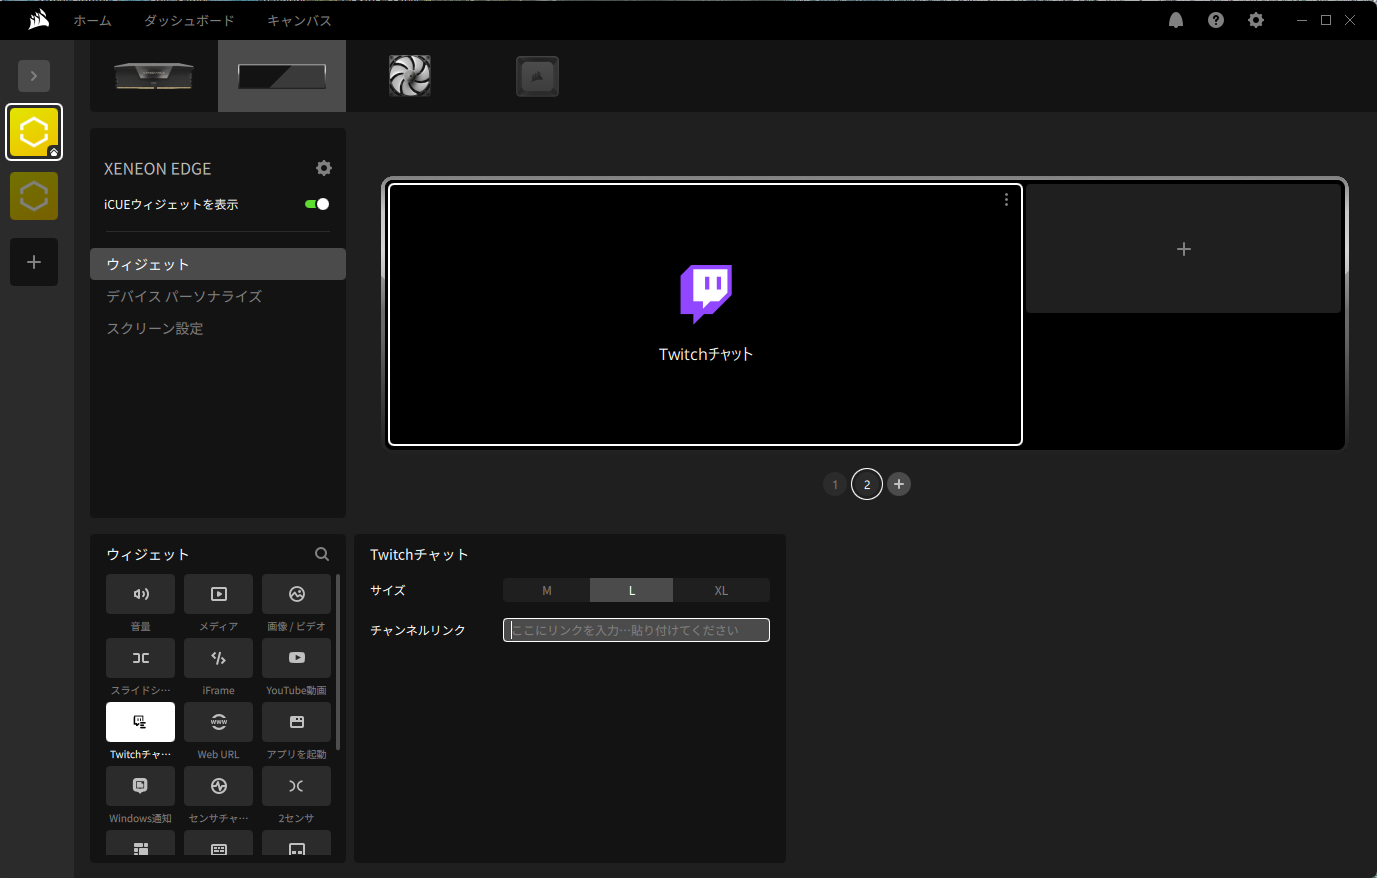Add a new screen page
1377x878 pixels.
coord(899,484)
